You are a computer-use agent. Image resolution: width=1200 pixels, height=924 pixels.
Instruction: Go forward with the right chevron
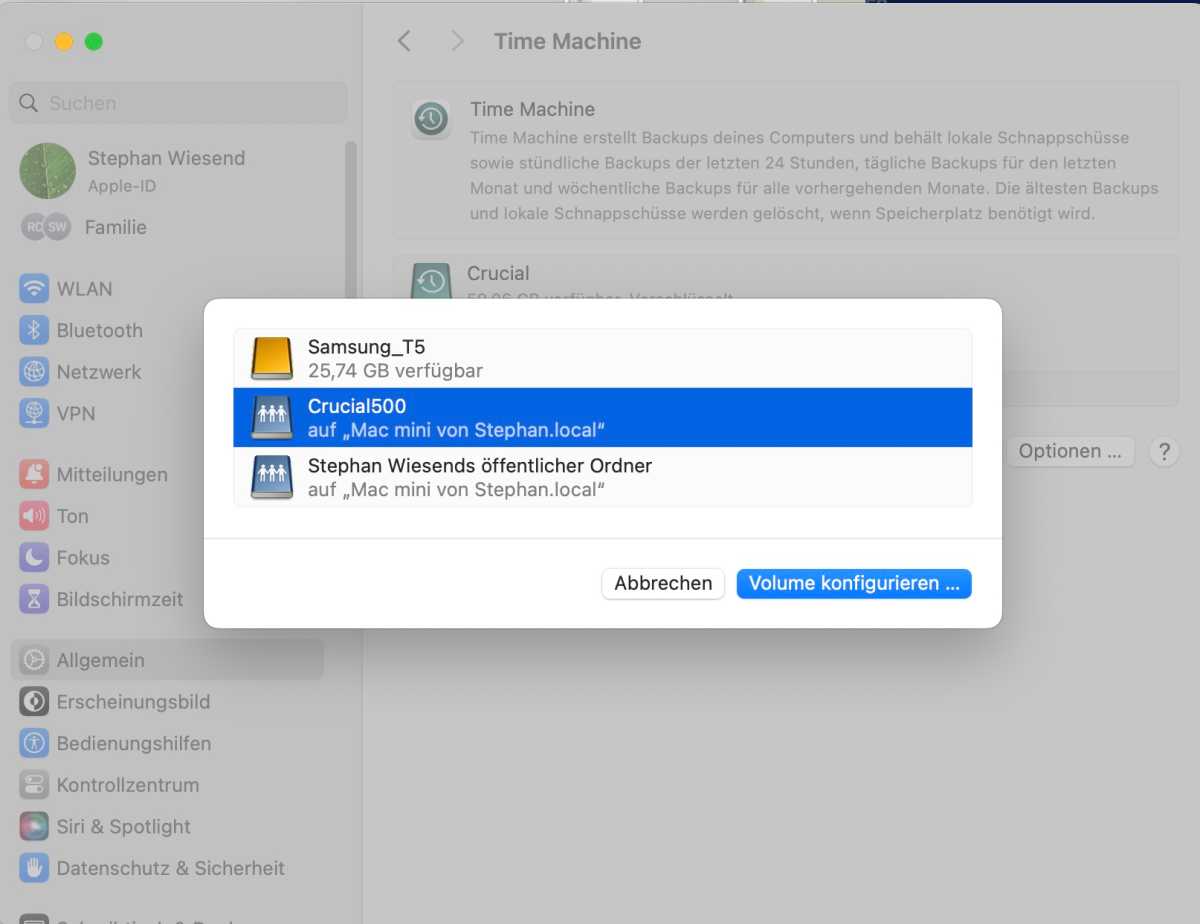pyautogui.click(x=457, y=41)
